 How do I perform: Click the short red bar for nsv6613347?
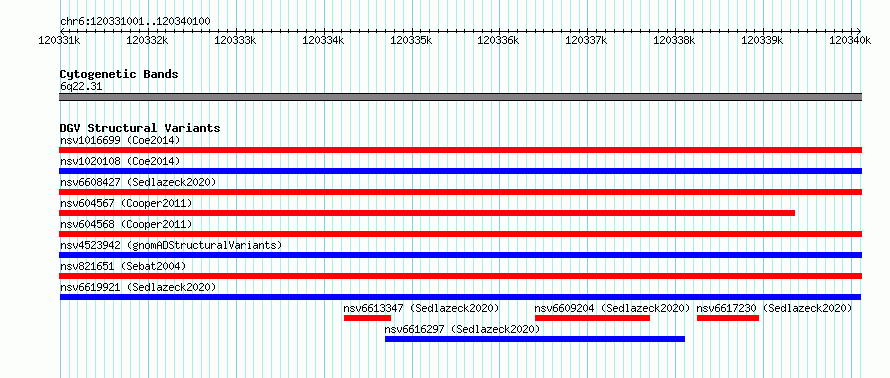[367, 318]
